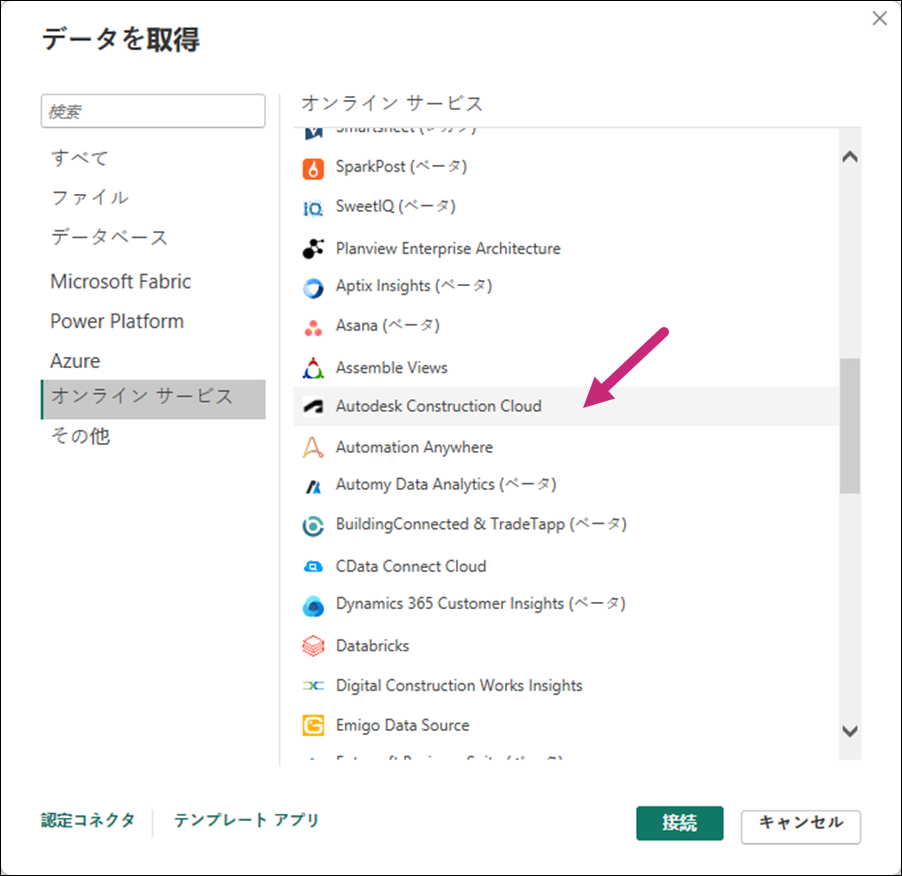Click the 検索 search box
The height and width of the screenshot is (876, 902).
(x=153, y=111)
